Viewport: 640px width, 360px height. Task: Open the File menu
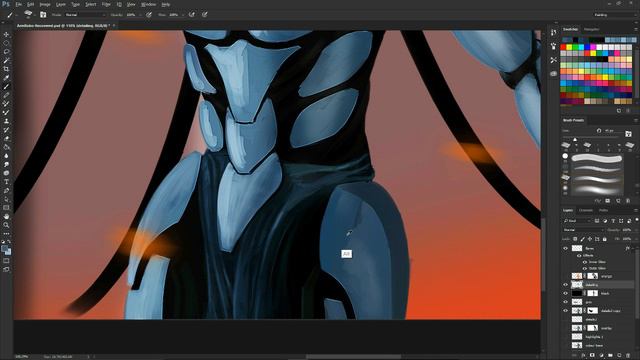18,4
